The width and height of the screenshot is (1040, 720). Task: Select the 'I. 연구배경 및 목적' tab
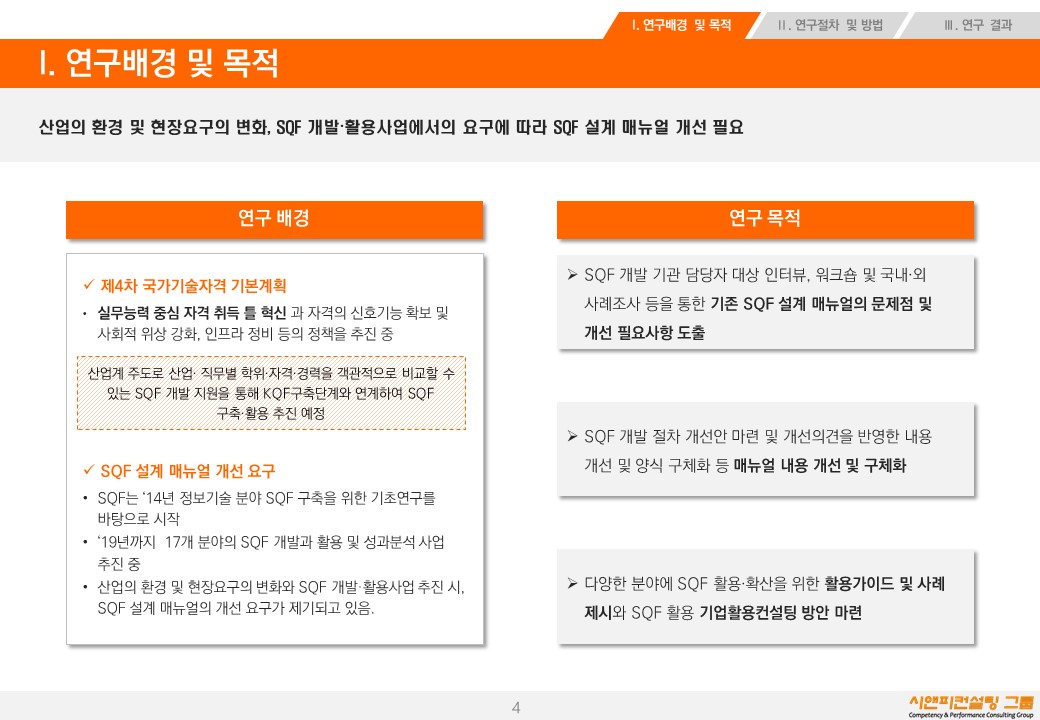pos(681,25)
